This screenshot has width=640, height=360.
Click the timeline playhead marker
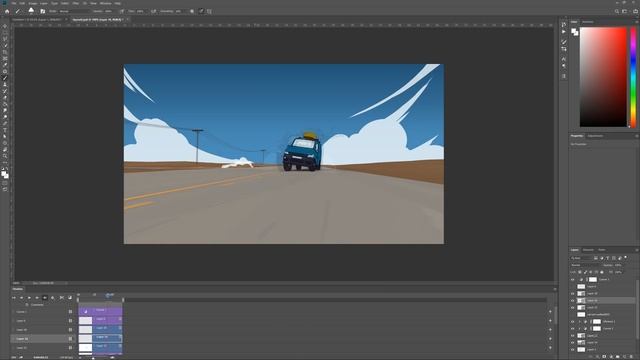pos(109,295)
